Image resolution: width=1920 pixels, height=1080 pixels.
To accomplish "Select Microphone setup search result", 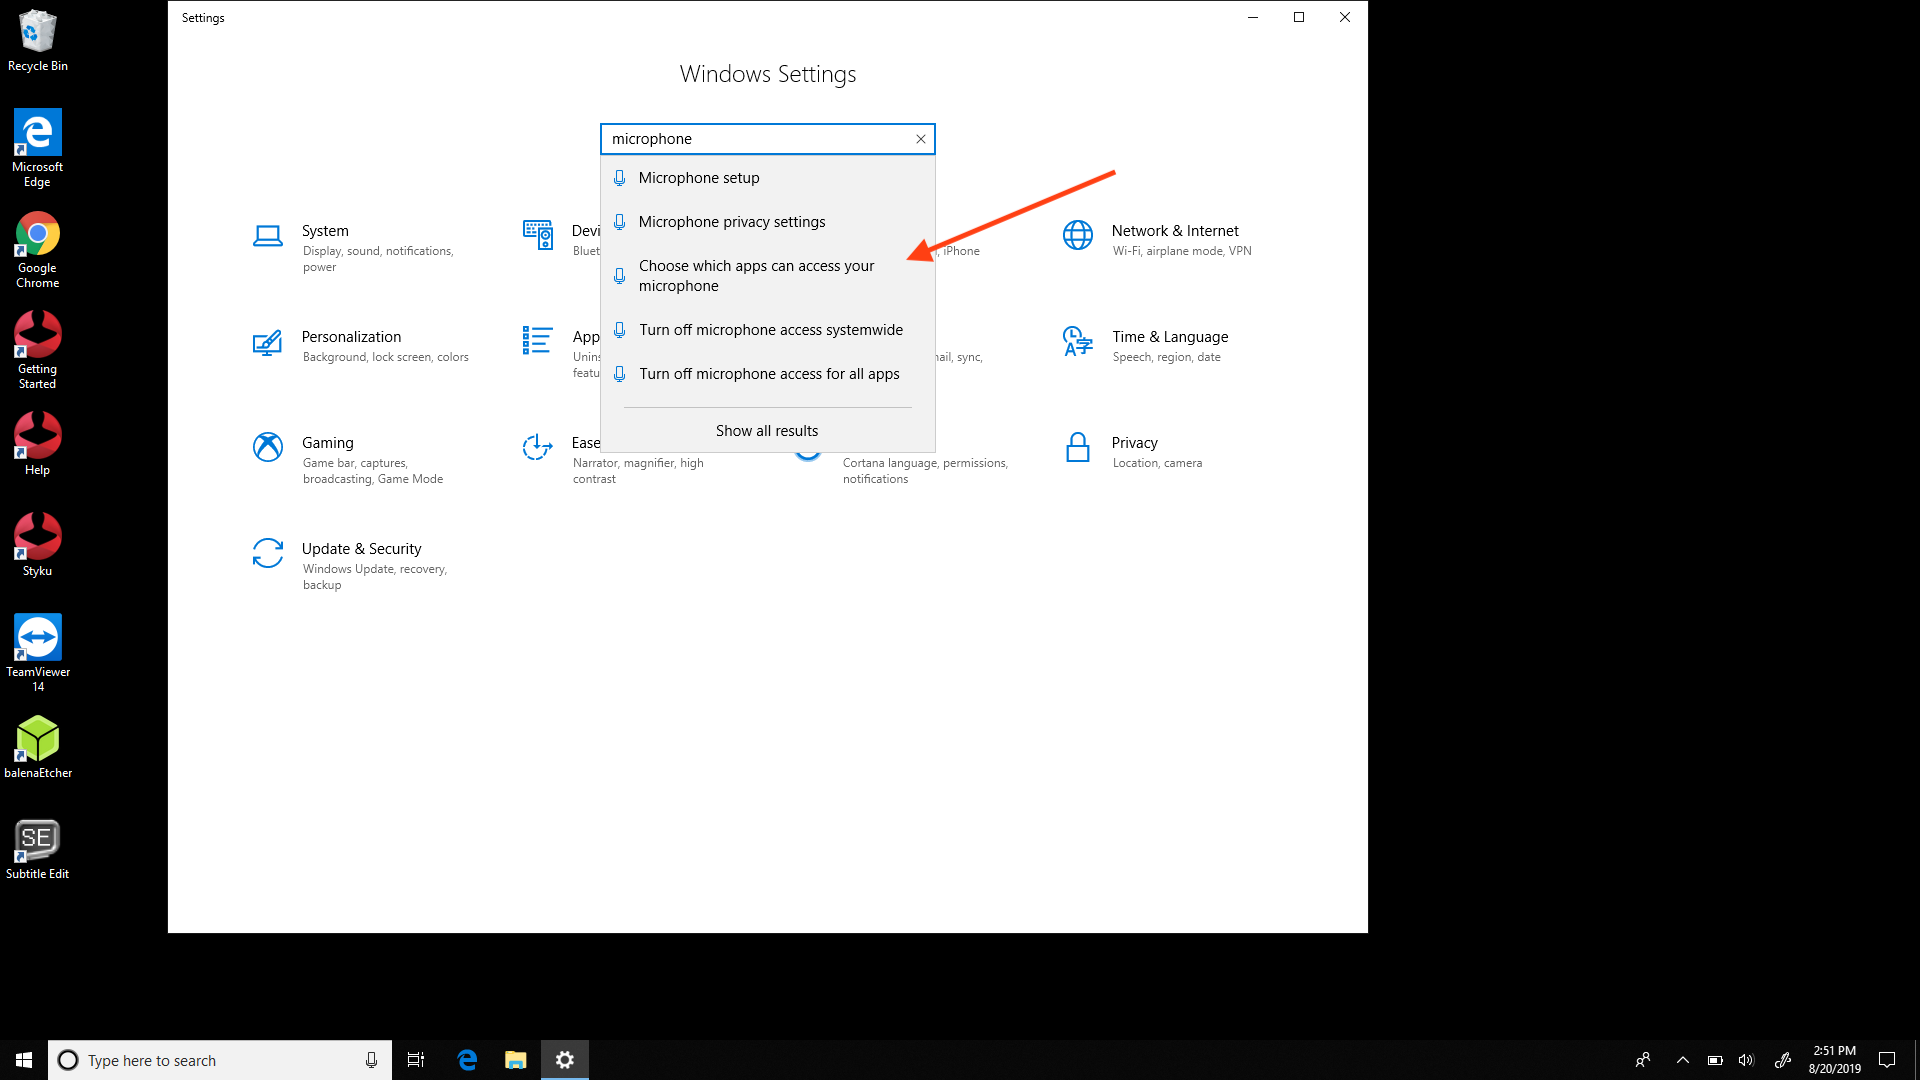I will click(x=699, y=178).
